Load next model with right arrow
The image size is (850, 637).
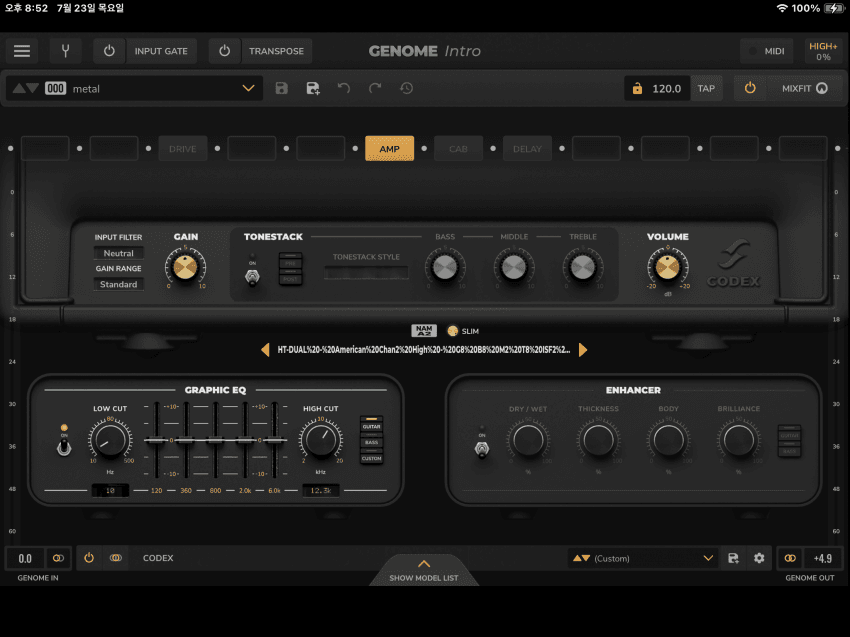pos(583,350)
